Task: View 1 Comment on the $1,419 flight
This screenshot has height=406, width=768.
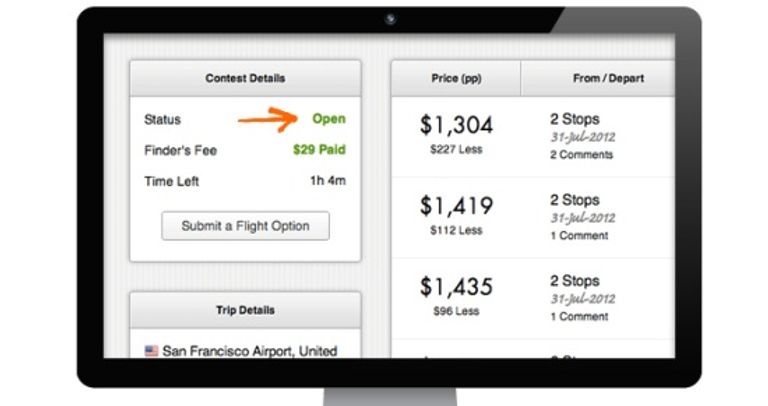Action: pyautogui.click(x=579, y=236)
